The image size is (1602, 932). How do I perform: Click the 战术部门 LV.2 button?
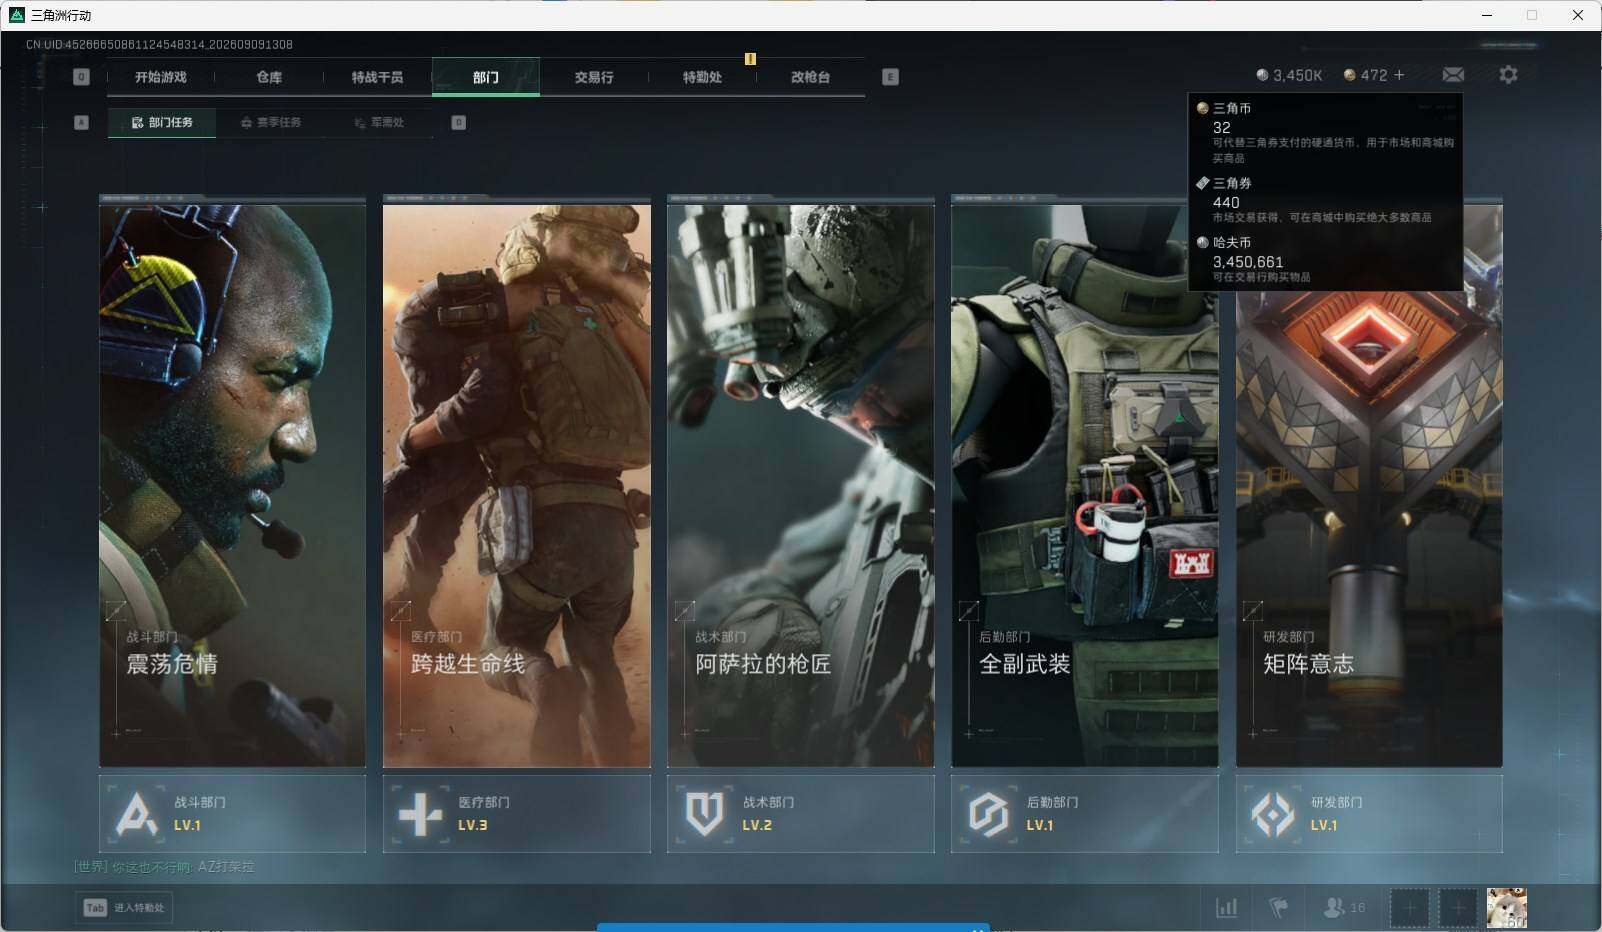pos(800,814)
